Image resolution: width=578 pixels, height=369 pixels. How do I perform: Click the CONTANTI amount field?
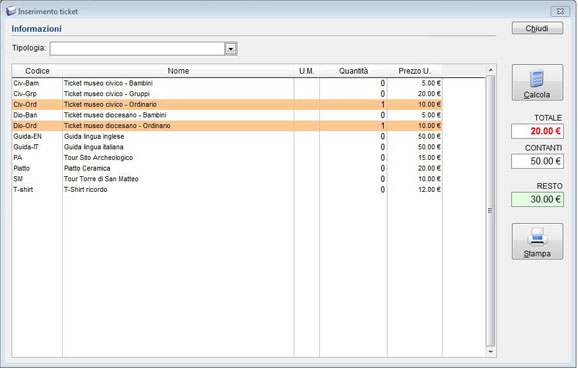click(537, 161)
